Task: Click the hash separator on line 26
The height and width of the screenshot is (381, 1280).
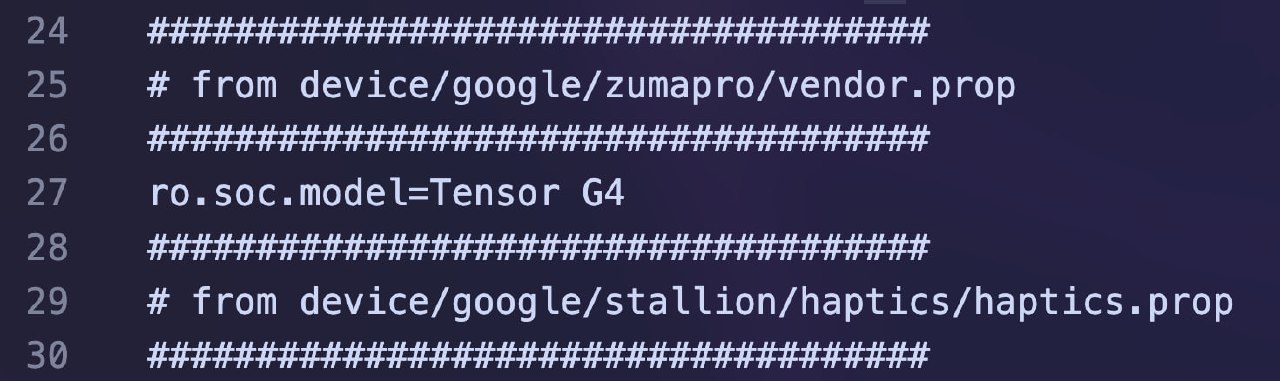Action: click(x=539, y=139)
